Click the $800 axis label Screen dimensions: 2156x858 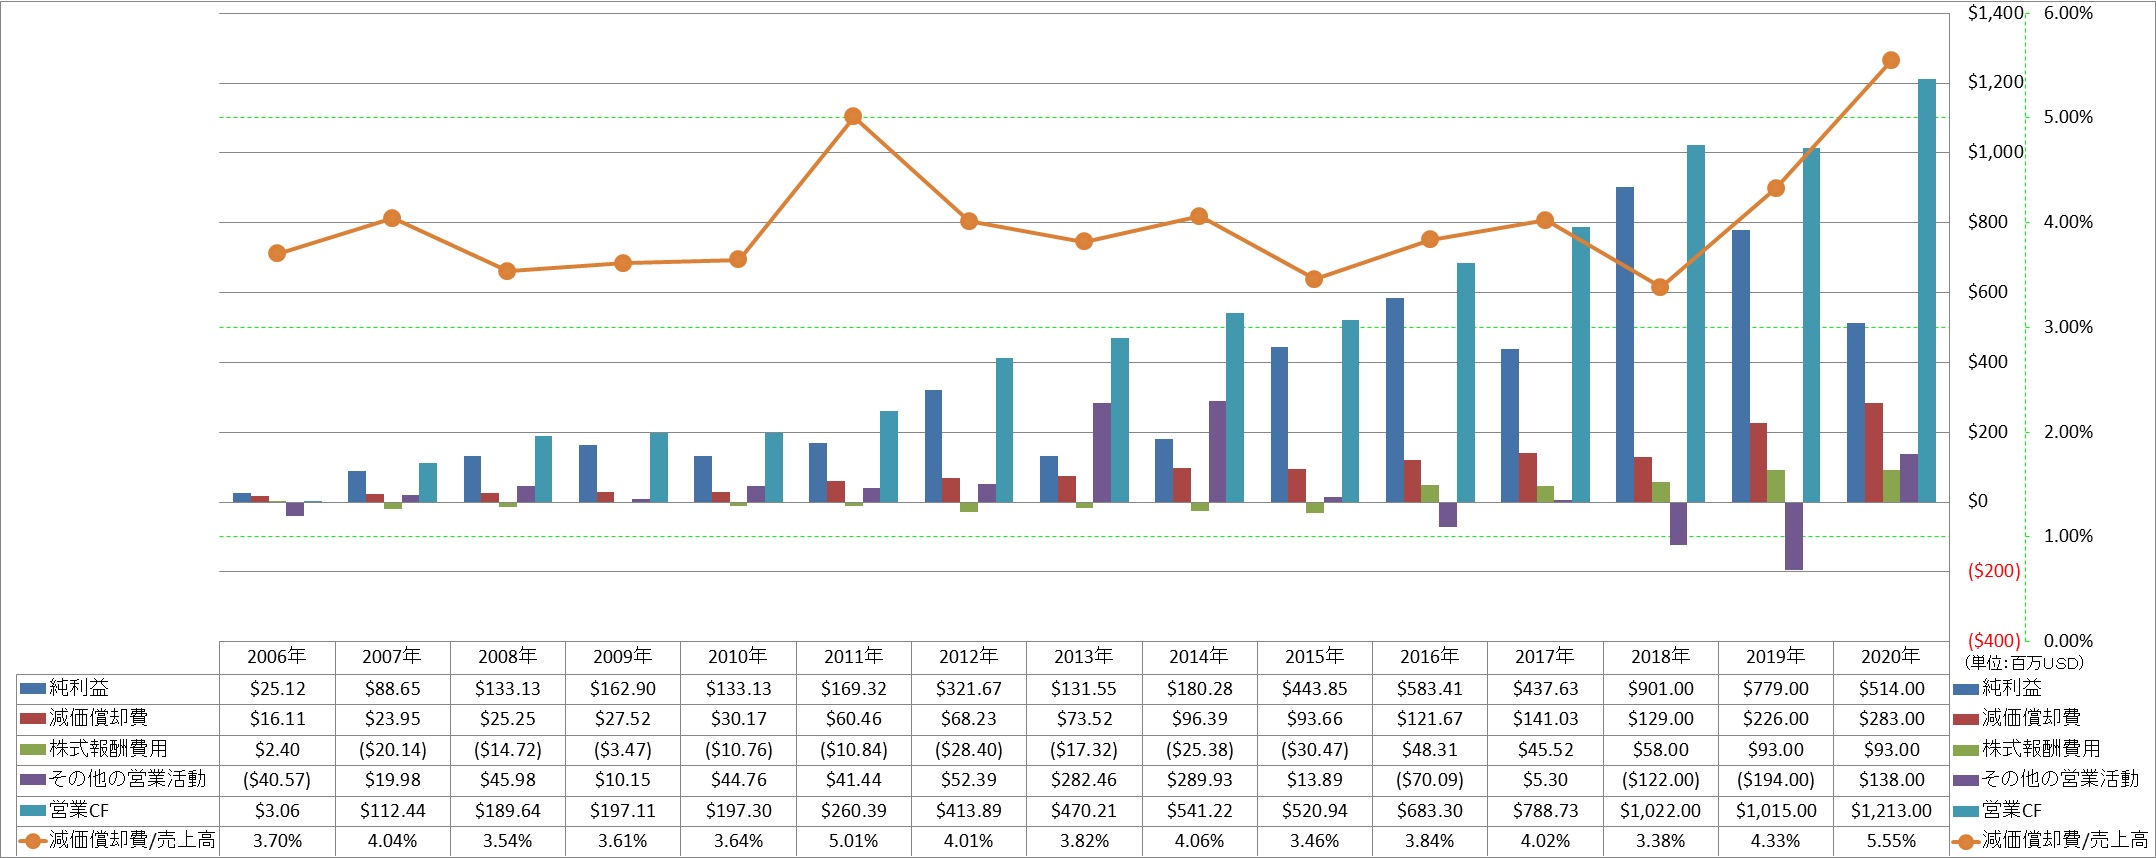click(x=1987, y=222)
